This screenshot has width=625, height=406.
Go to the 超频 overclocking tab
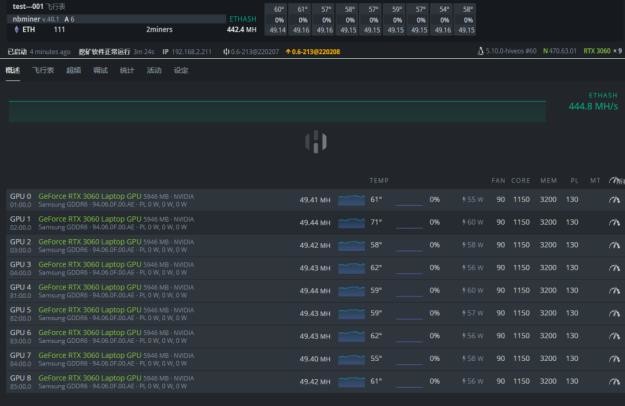[x=72, y=71]
